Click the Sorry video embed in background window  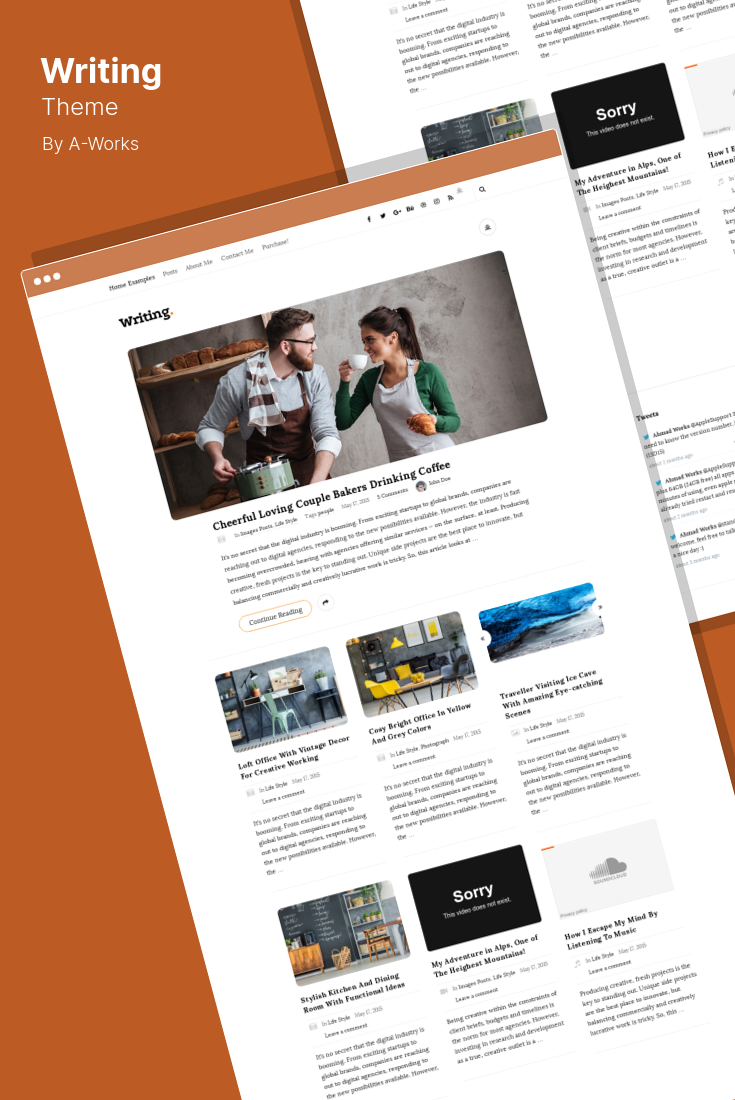618,116
